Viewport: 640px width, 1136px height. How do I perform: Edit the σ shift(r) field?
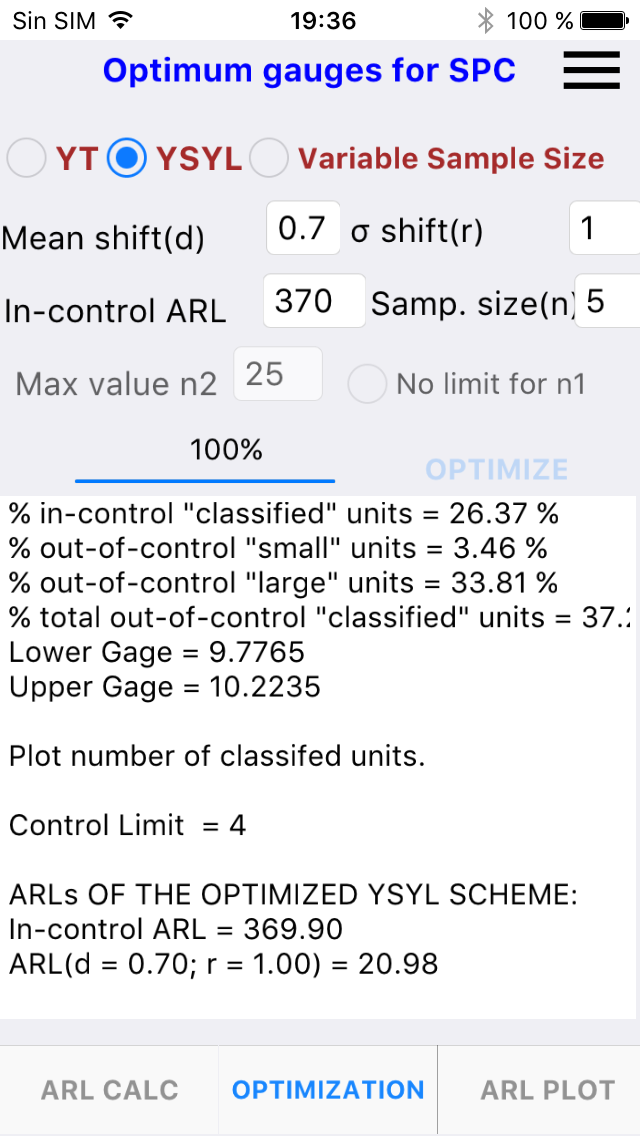tap(604, 228)
